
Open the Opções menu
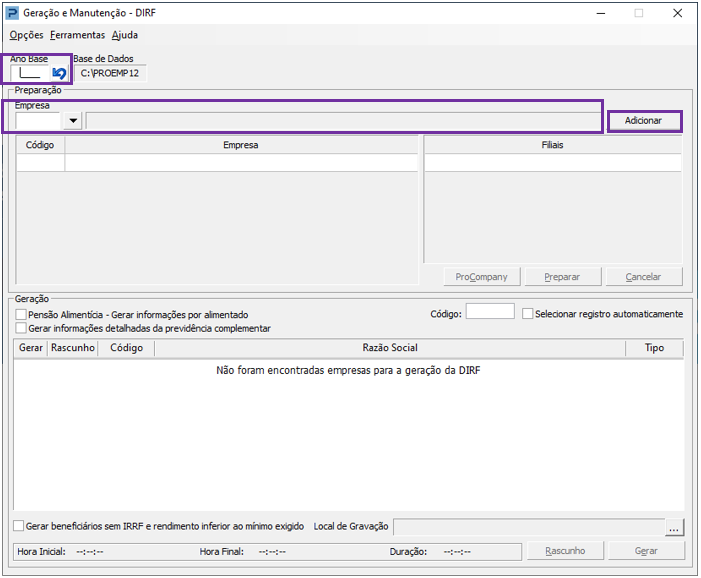click(26, 35)
